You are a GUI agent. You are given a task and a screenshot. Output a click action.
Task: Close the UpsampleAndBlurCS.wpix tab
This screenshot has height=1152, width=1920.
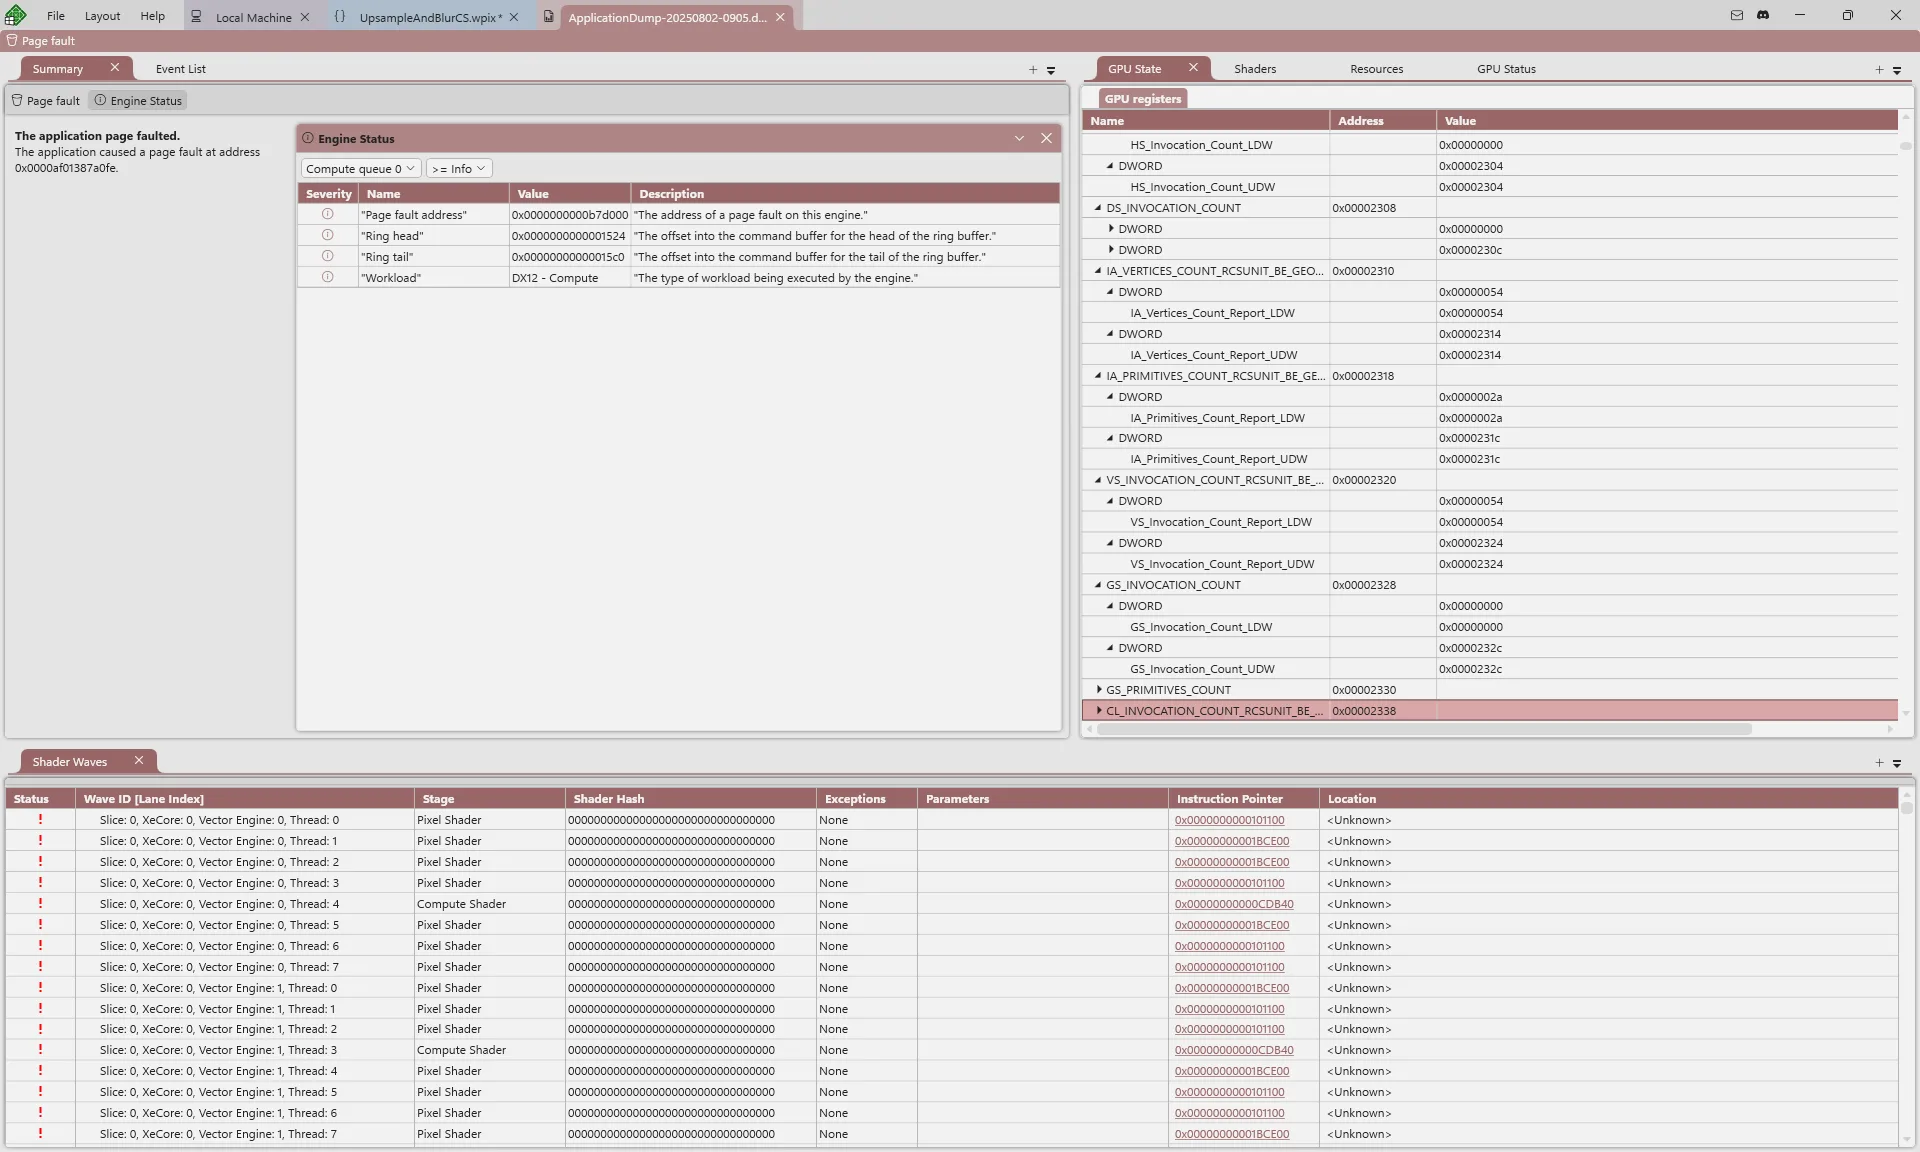pos(514,17)
